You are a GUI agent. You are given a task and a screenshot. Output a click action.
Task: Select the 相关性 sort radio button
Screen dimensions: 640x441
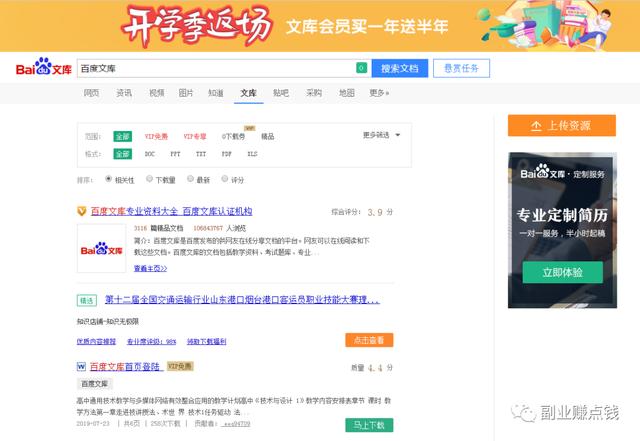[109, 180]
